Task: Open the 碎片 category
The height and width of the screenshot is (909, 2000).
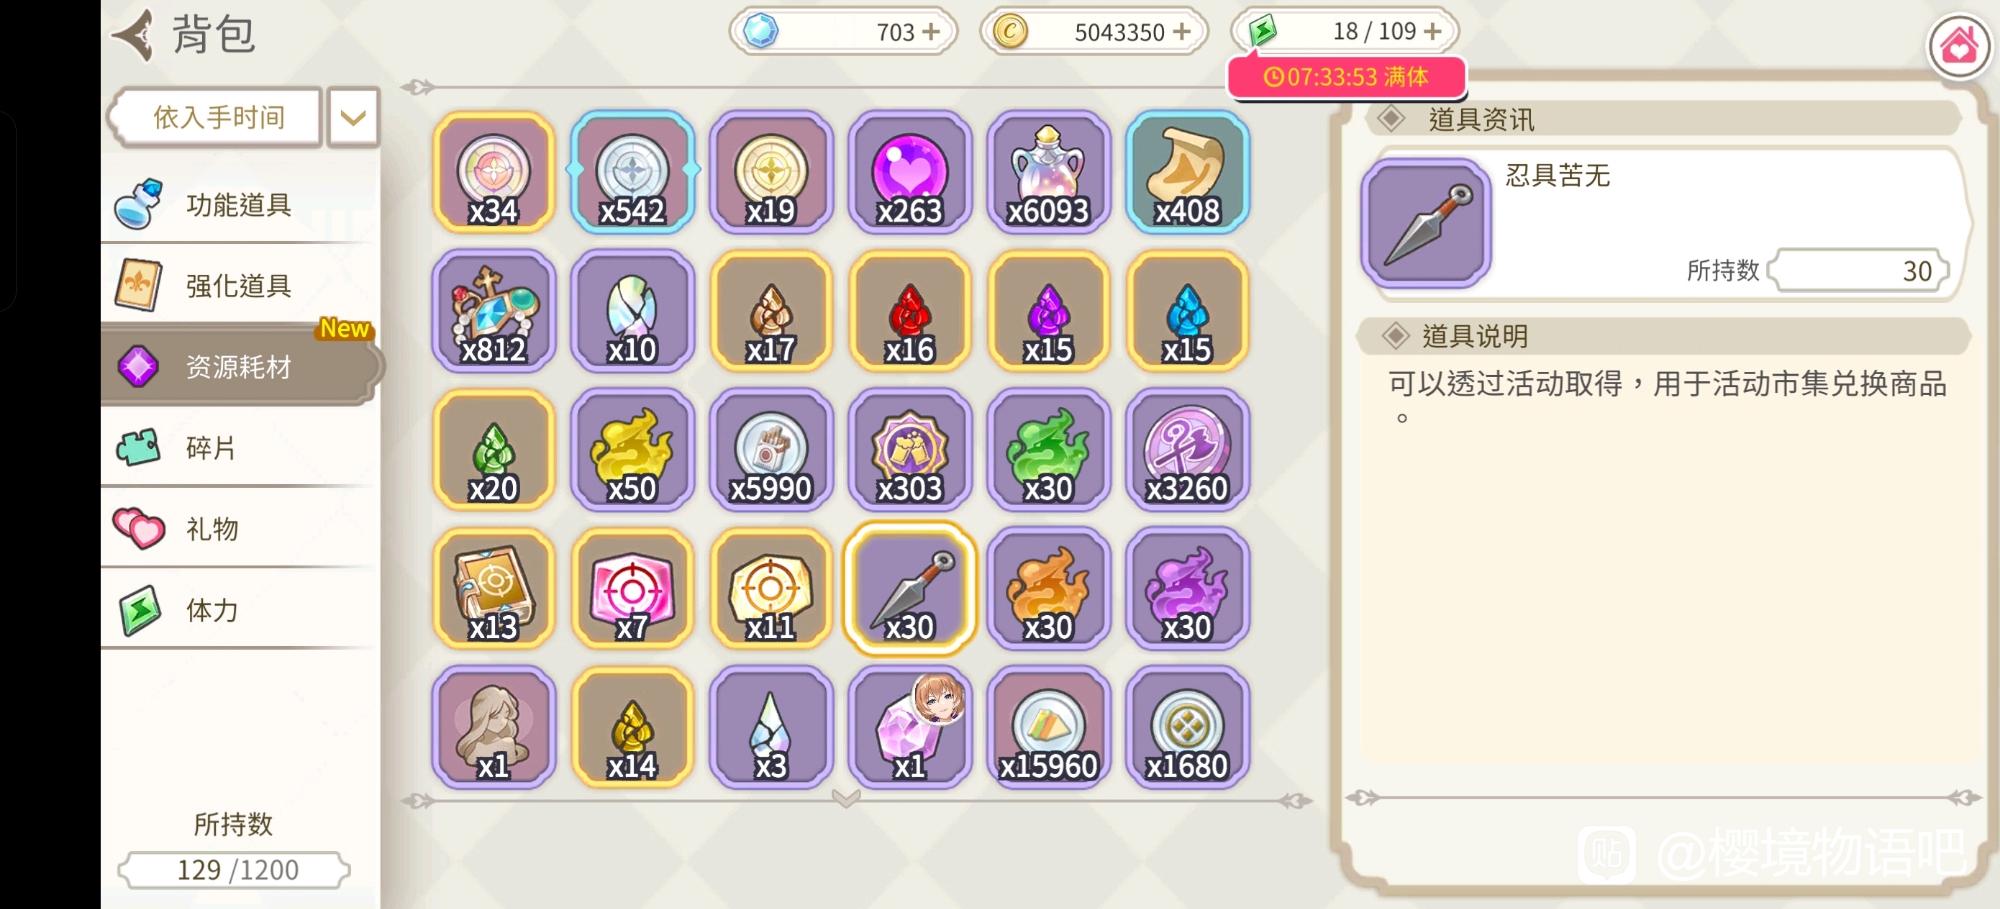Action: click(x=240, y=447)
